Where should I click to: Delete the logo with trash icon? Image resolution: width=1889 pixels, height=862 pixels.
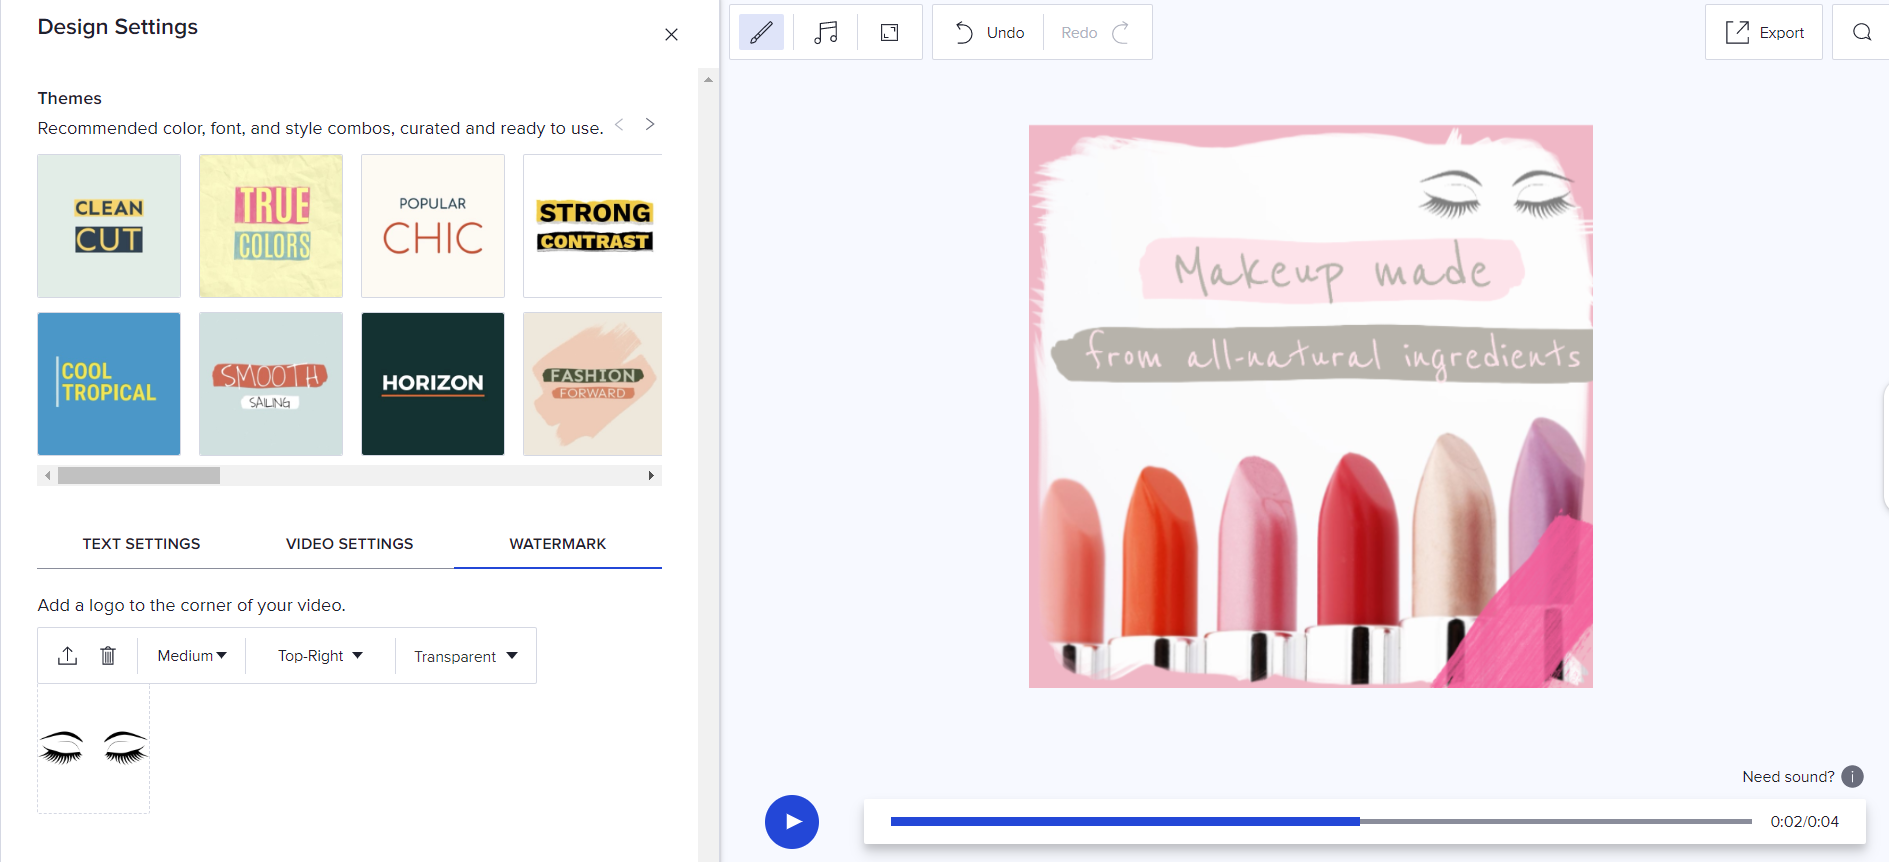(108, 656)
